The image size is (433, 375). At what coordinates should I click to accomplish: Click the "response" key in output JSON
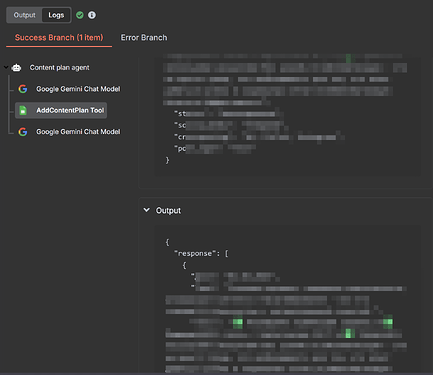pyautogui.click(x=193, y=254)
